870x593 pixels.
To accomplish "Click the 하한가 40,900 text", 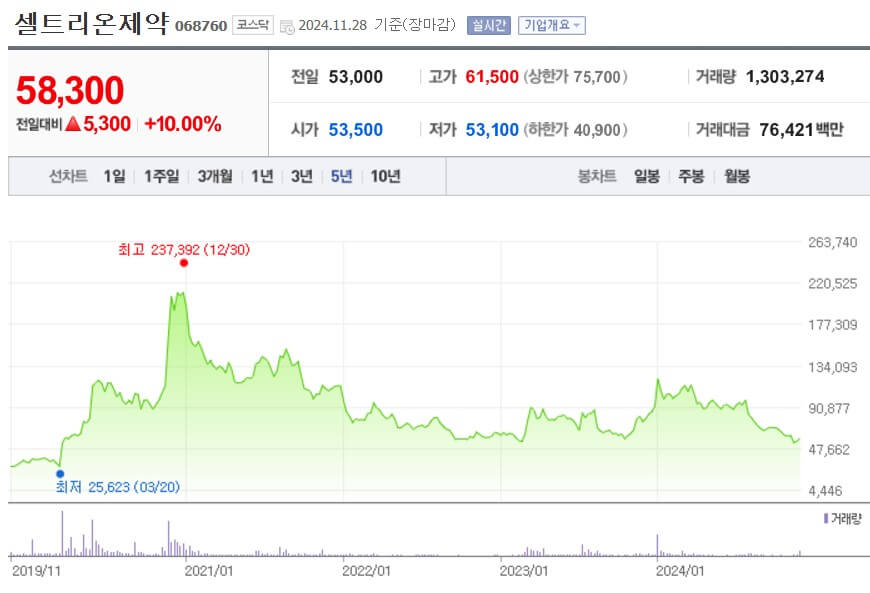I will coord(575,130).
